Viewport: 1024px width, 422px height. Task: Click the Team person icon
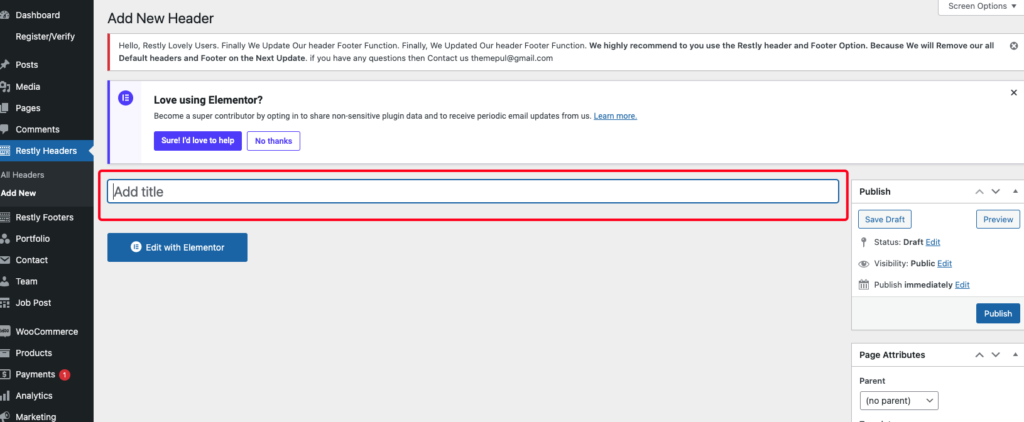(6, 281)
